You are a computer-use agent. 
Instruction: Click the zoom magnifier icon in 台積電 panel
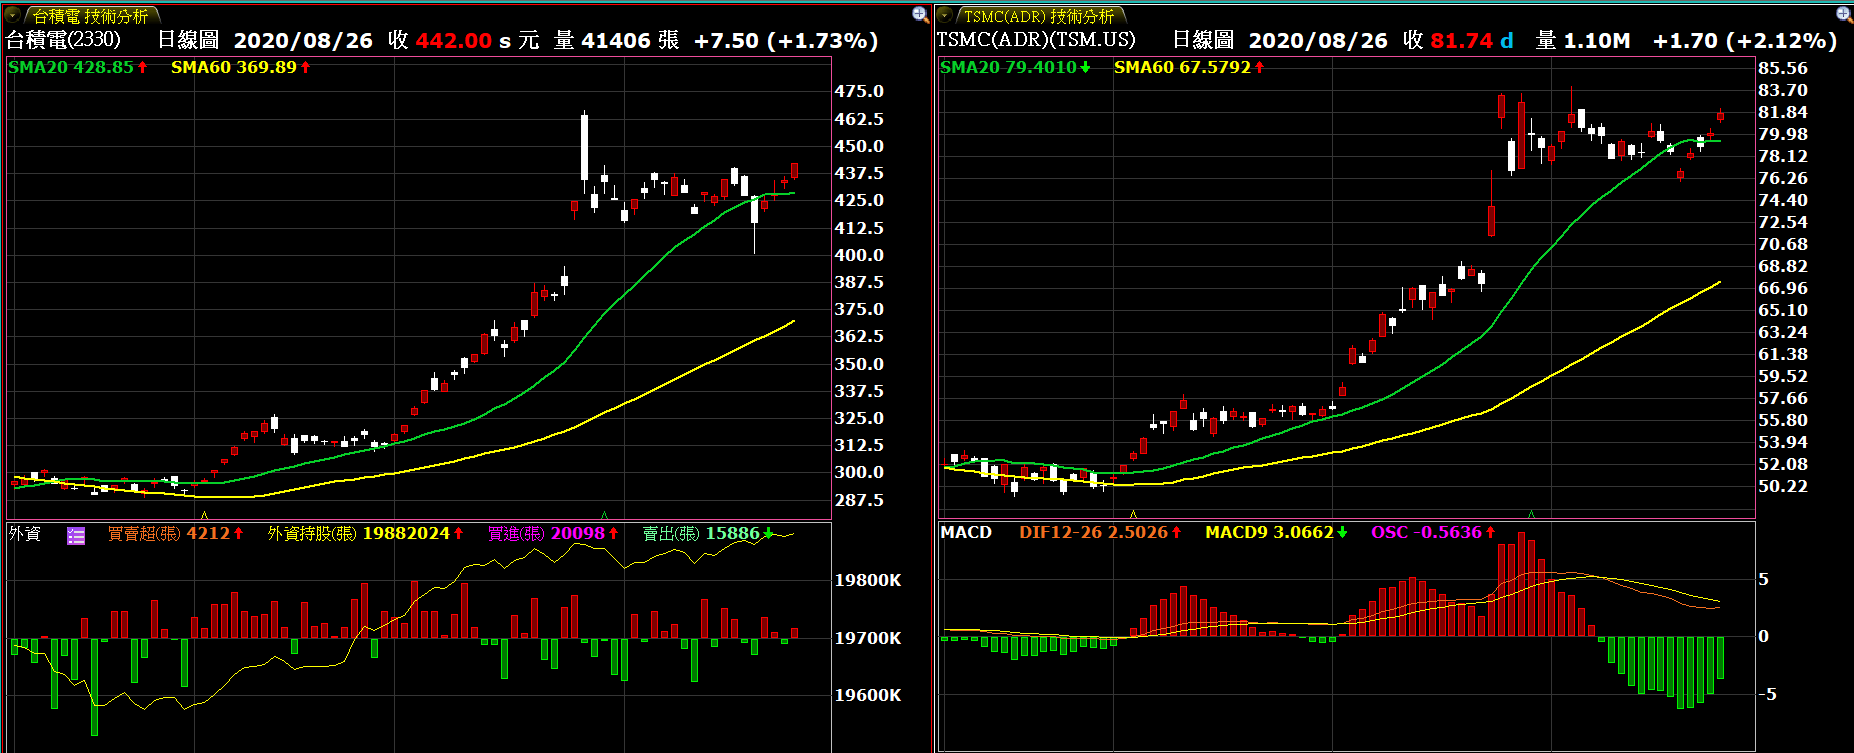[x=921, y=14]
